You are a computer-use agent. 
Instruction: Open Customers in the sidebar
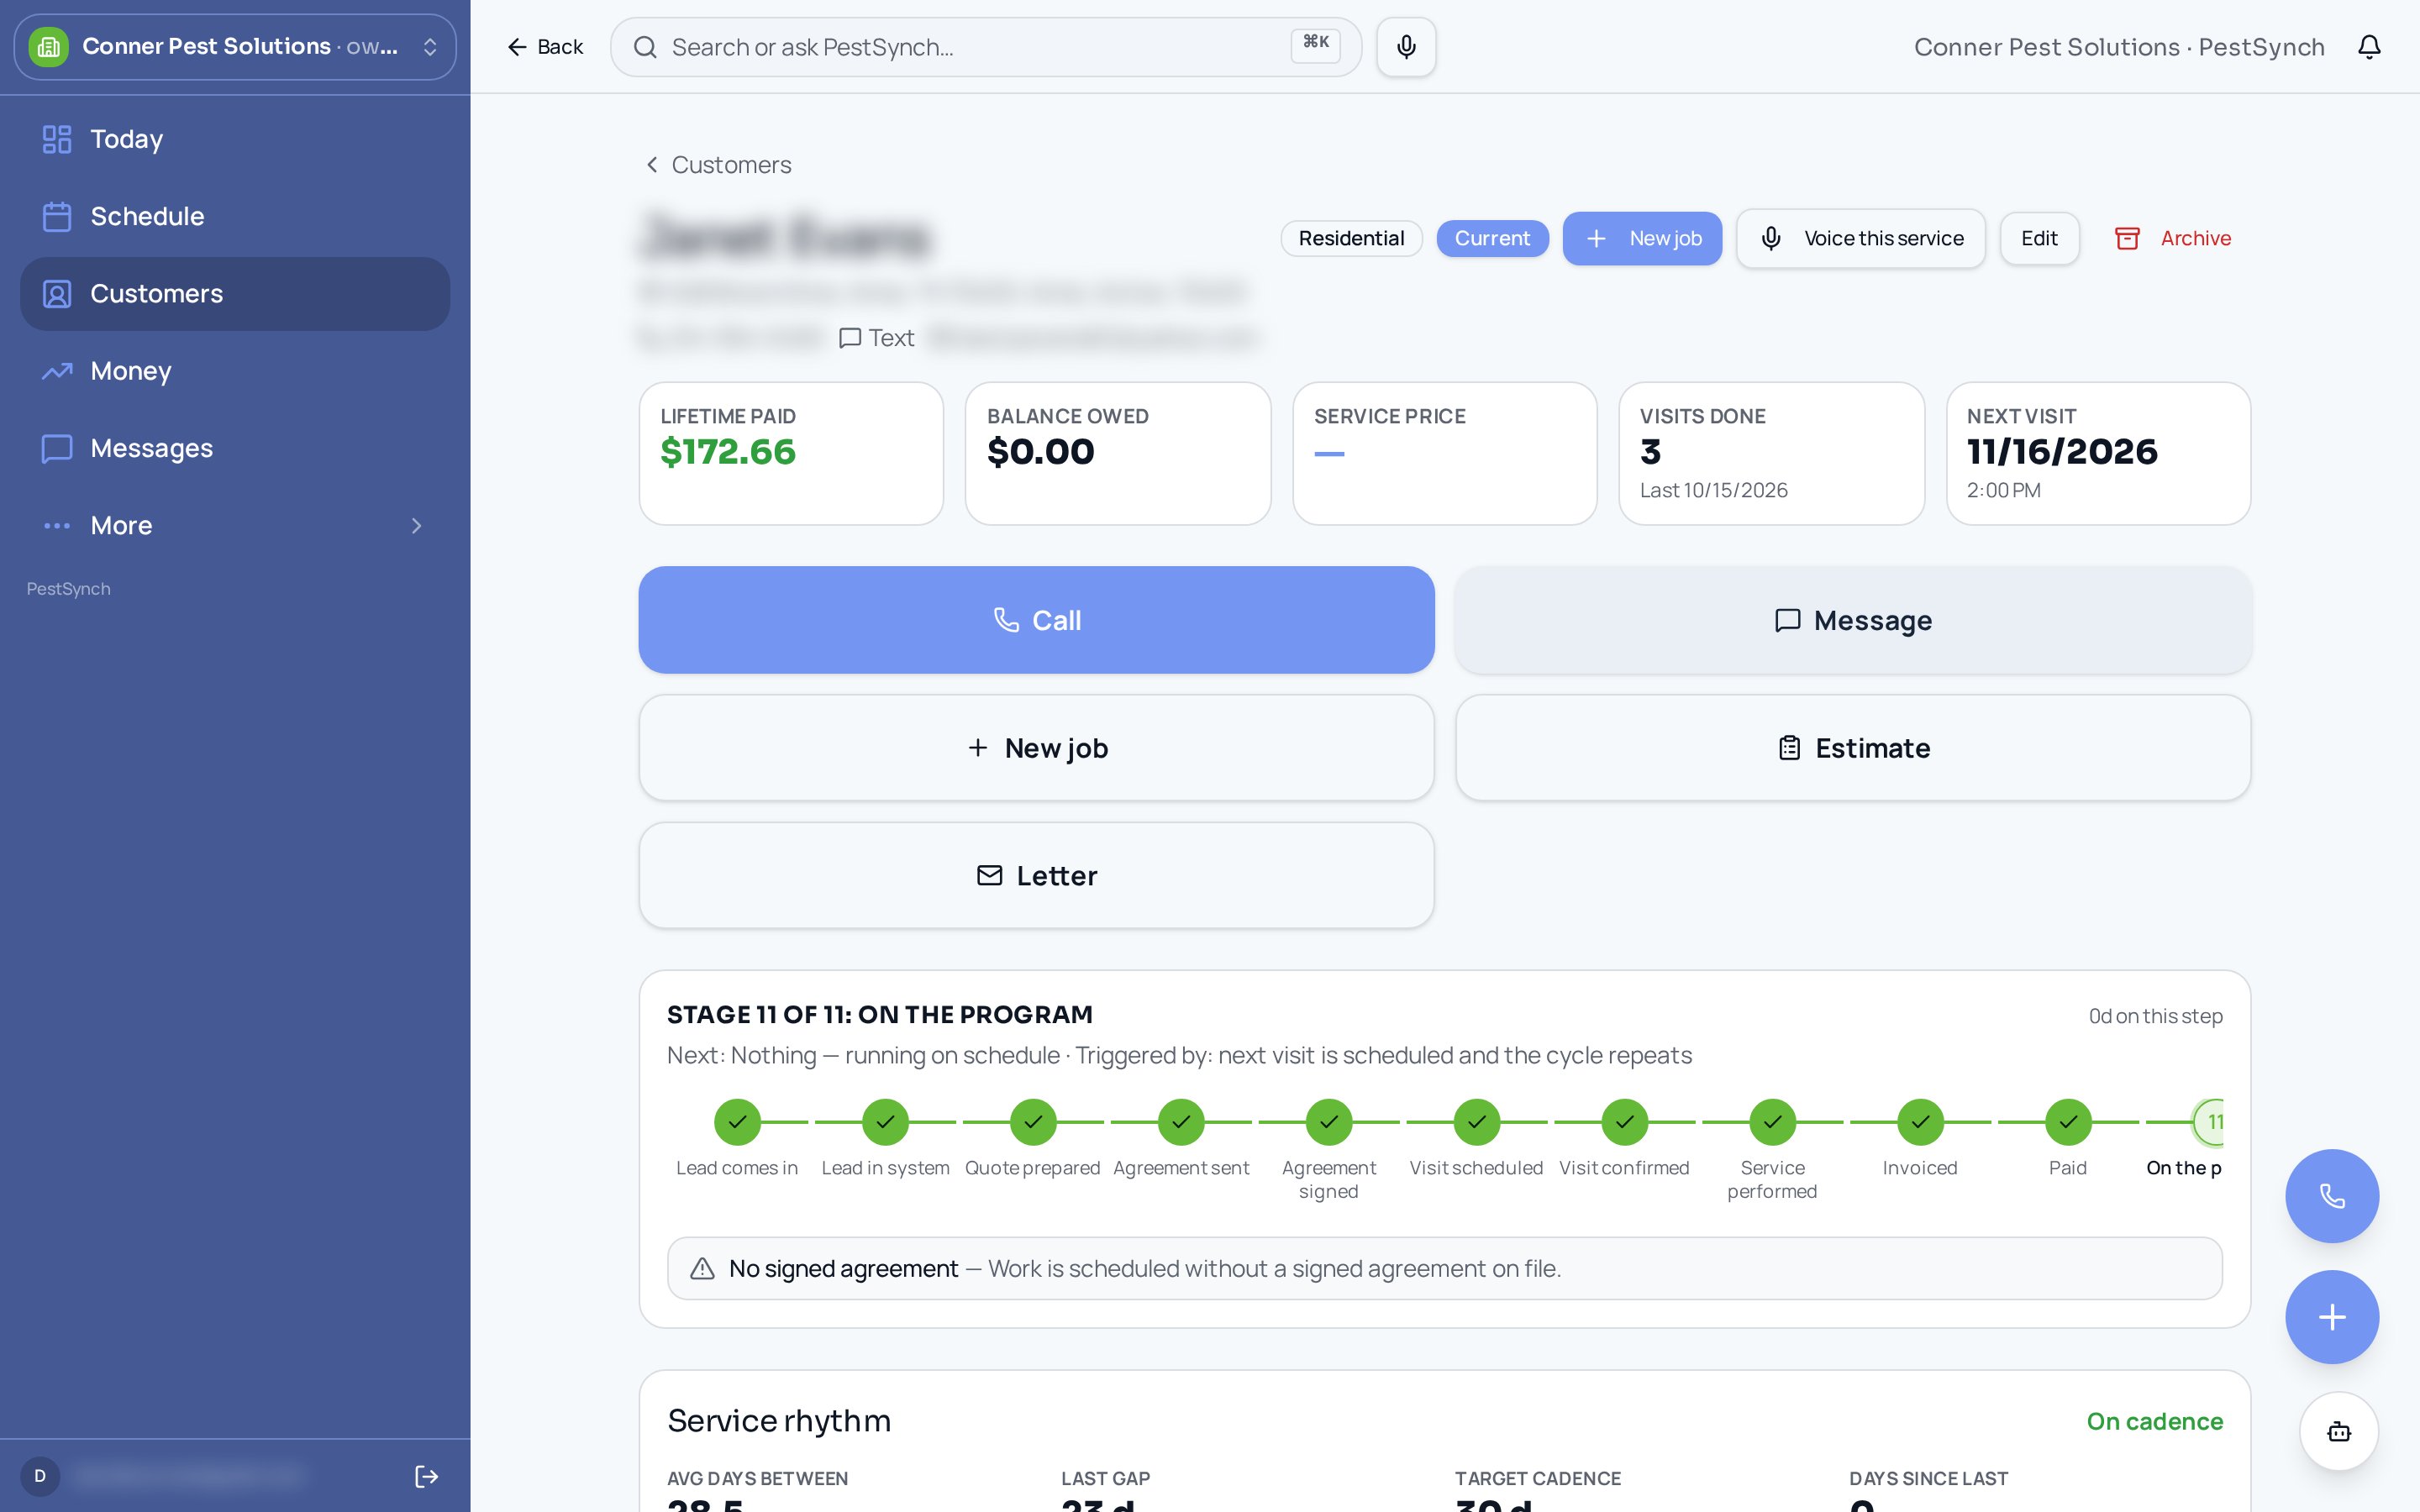click(235, 294)
